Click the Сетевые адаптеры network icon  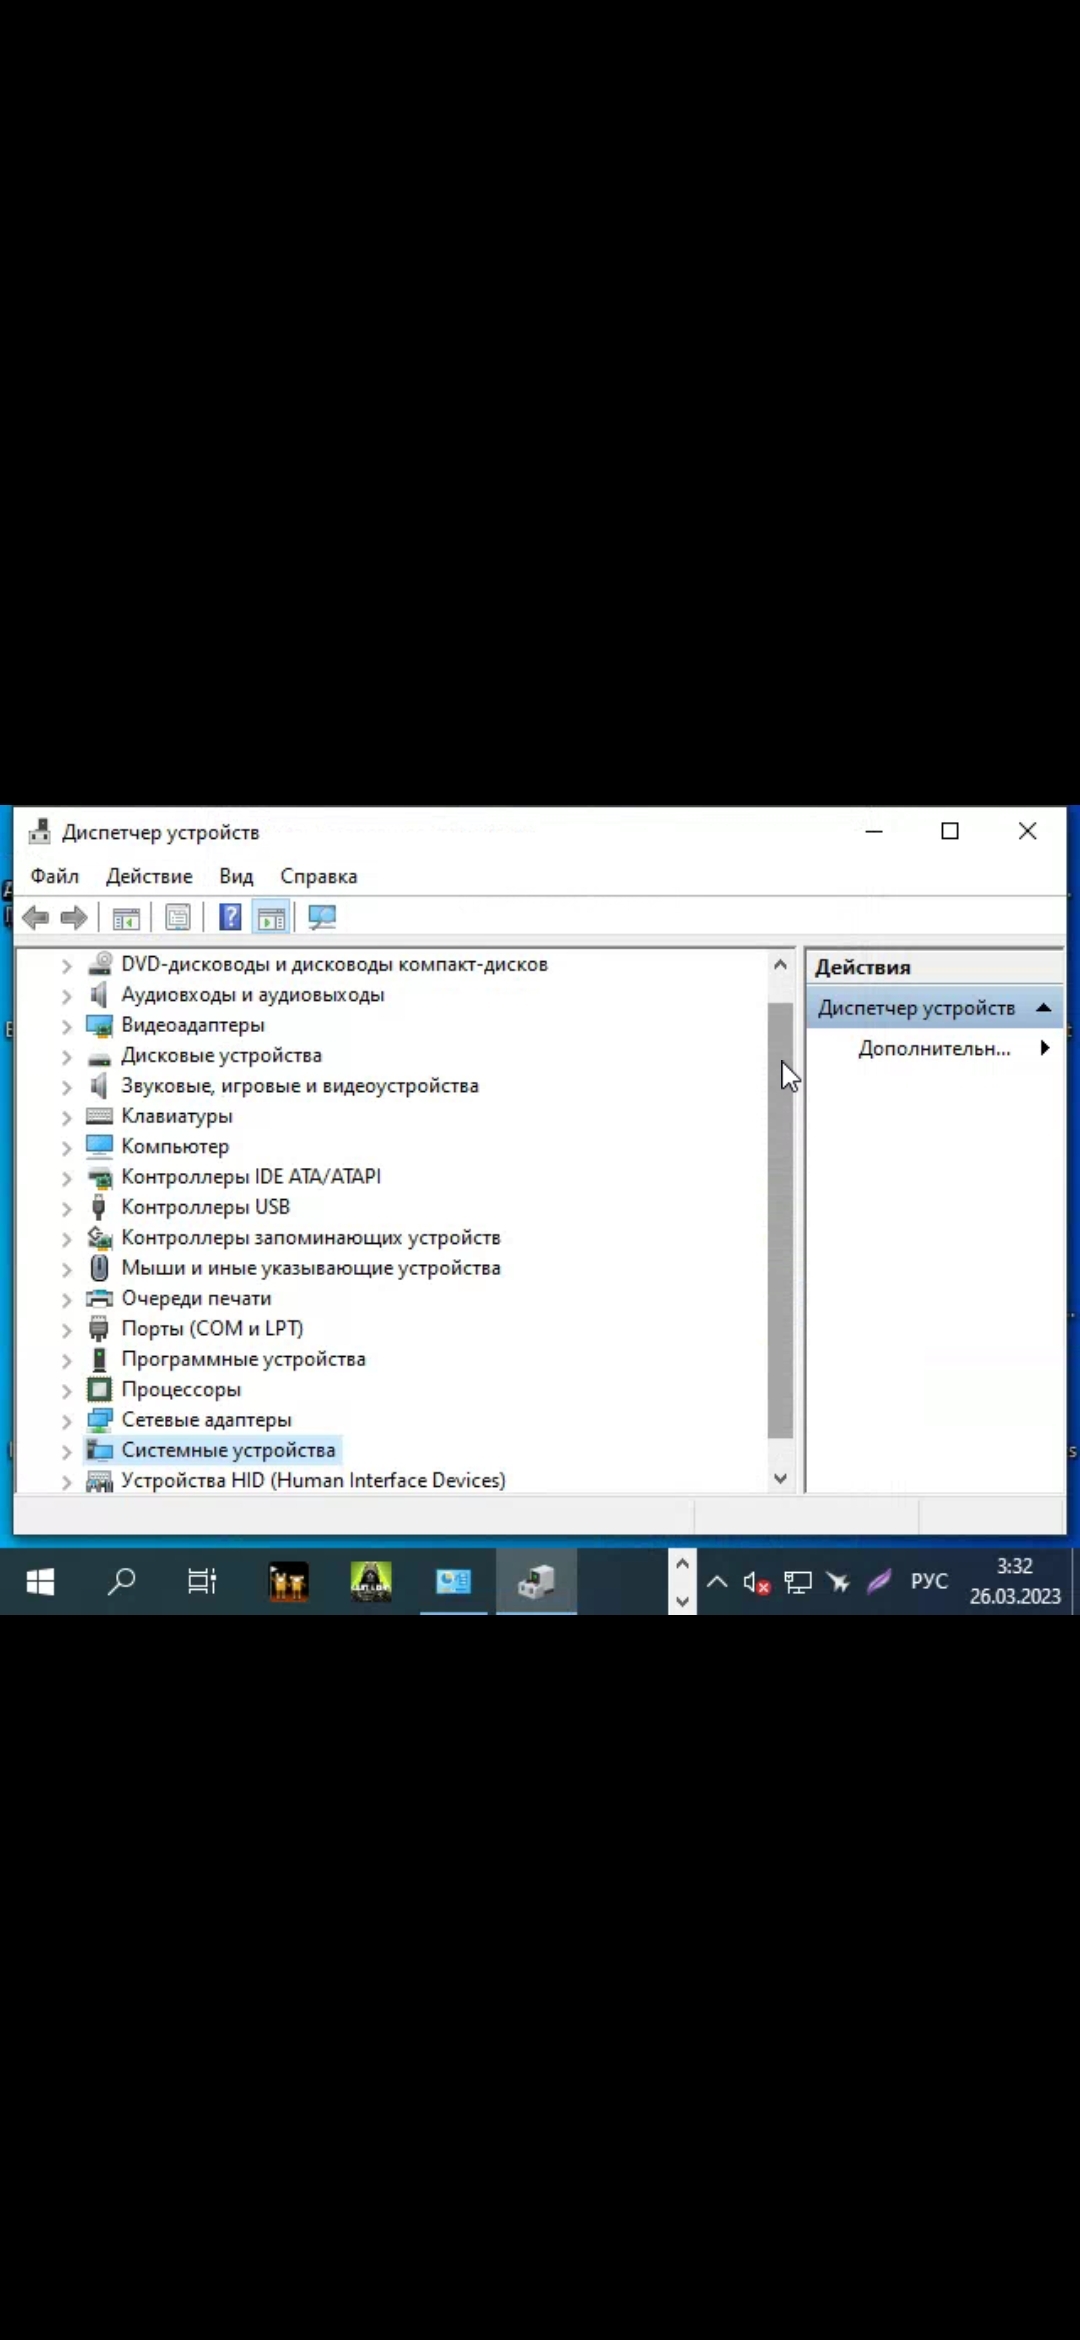(x=99, y=1420)
